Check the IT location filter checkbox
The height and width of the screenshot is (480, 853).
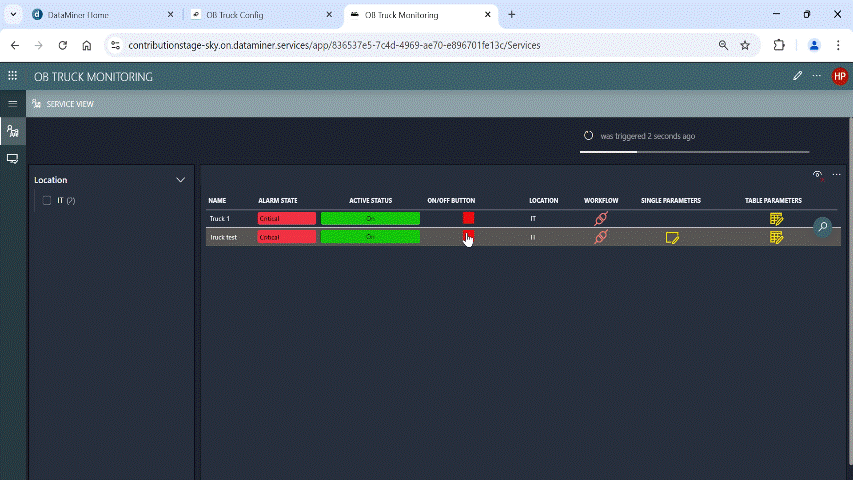point(47,200)
